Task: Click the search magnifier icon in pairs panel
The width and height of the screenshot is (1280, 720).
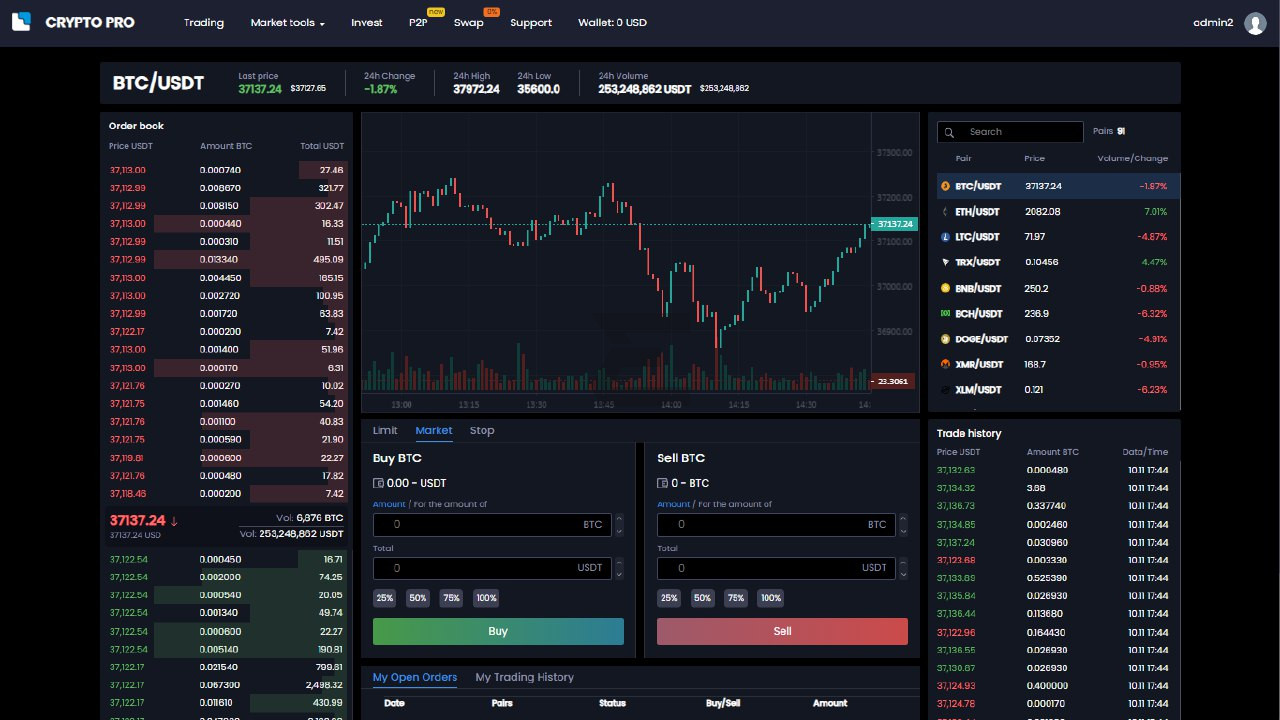Action: click(x=949, y=132)
